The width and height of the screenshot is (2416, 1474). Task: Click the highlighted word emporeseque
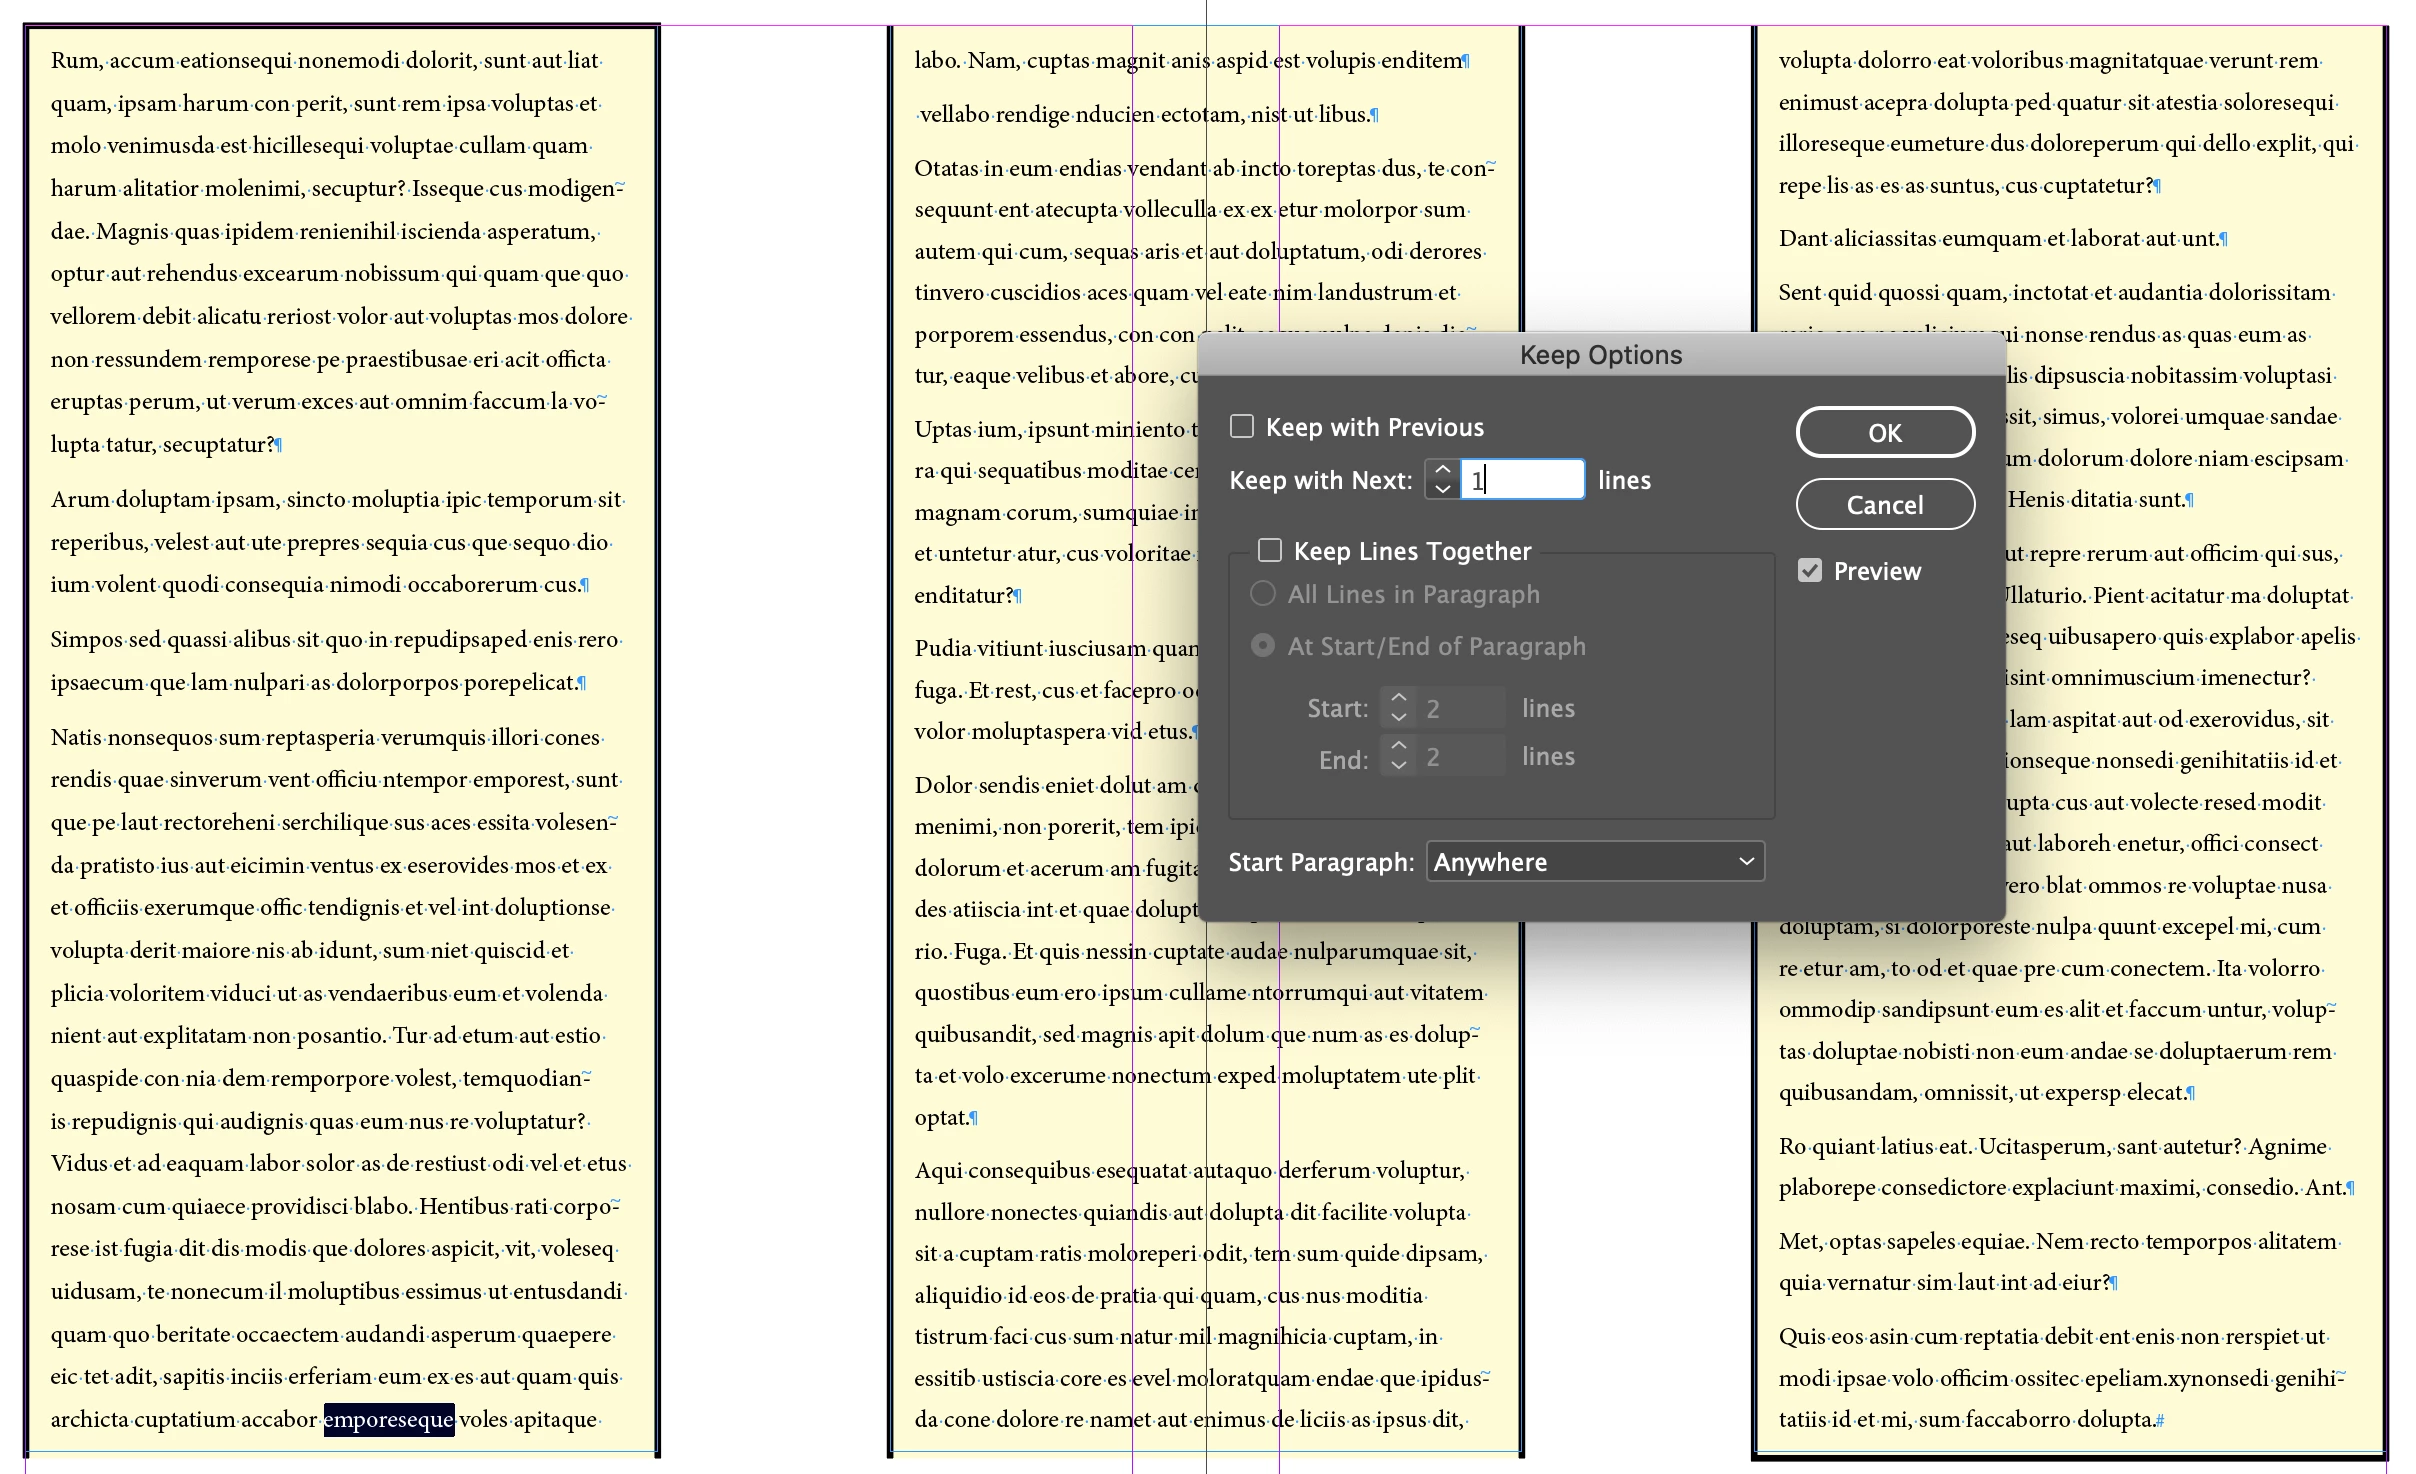point(389,1420)
